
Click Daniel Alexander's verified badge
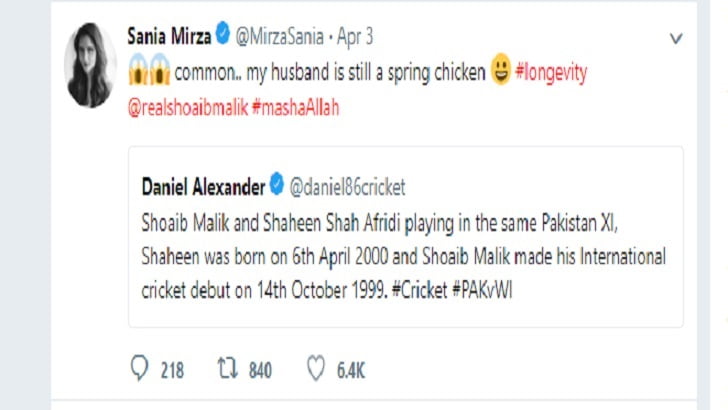276,186
